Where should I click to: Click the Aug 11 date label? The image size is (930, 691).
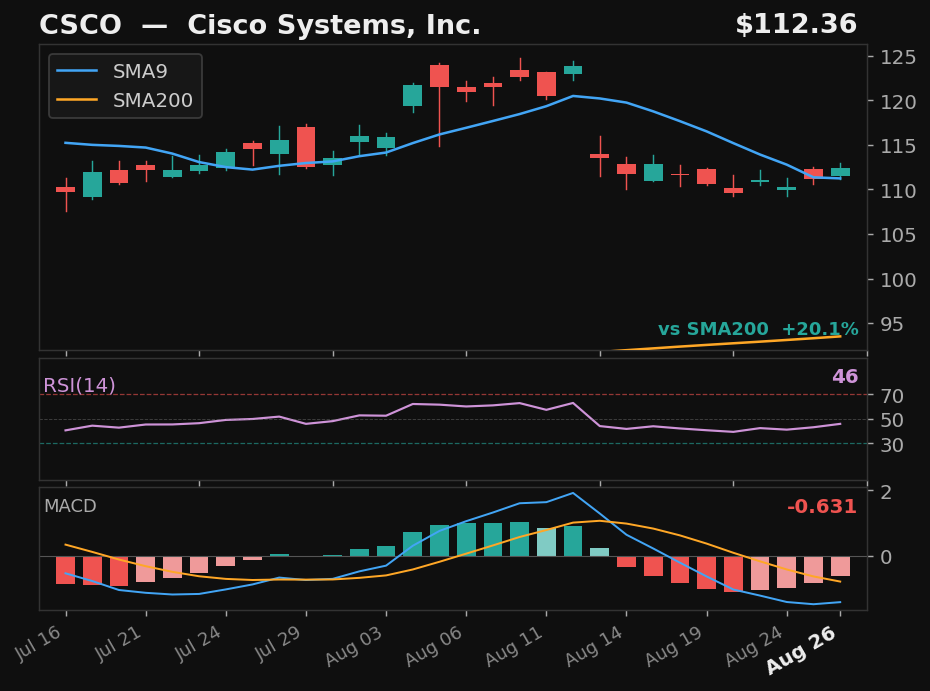coord(515,647)
